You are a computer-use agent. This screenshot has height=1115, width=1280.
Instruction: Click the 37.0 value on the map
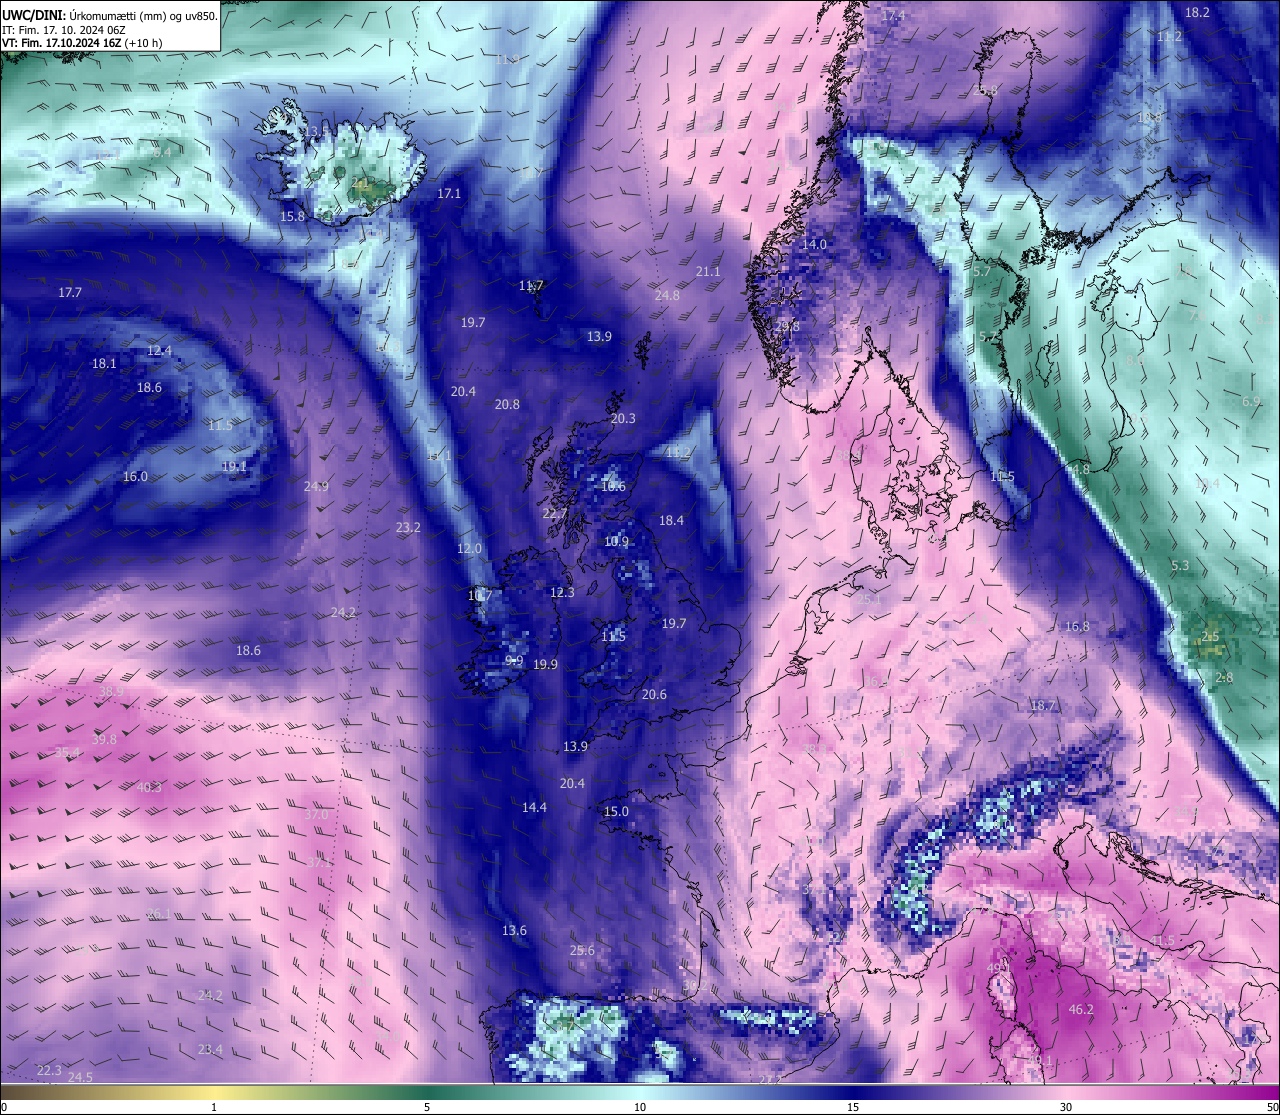coord(315,815)
